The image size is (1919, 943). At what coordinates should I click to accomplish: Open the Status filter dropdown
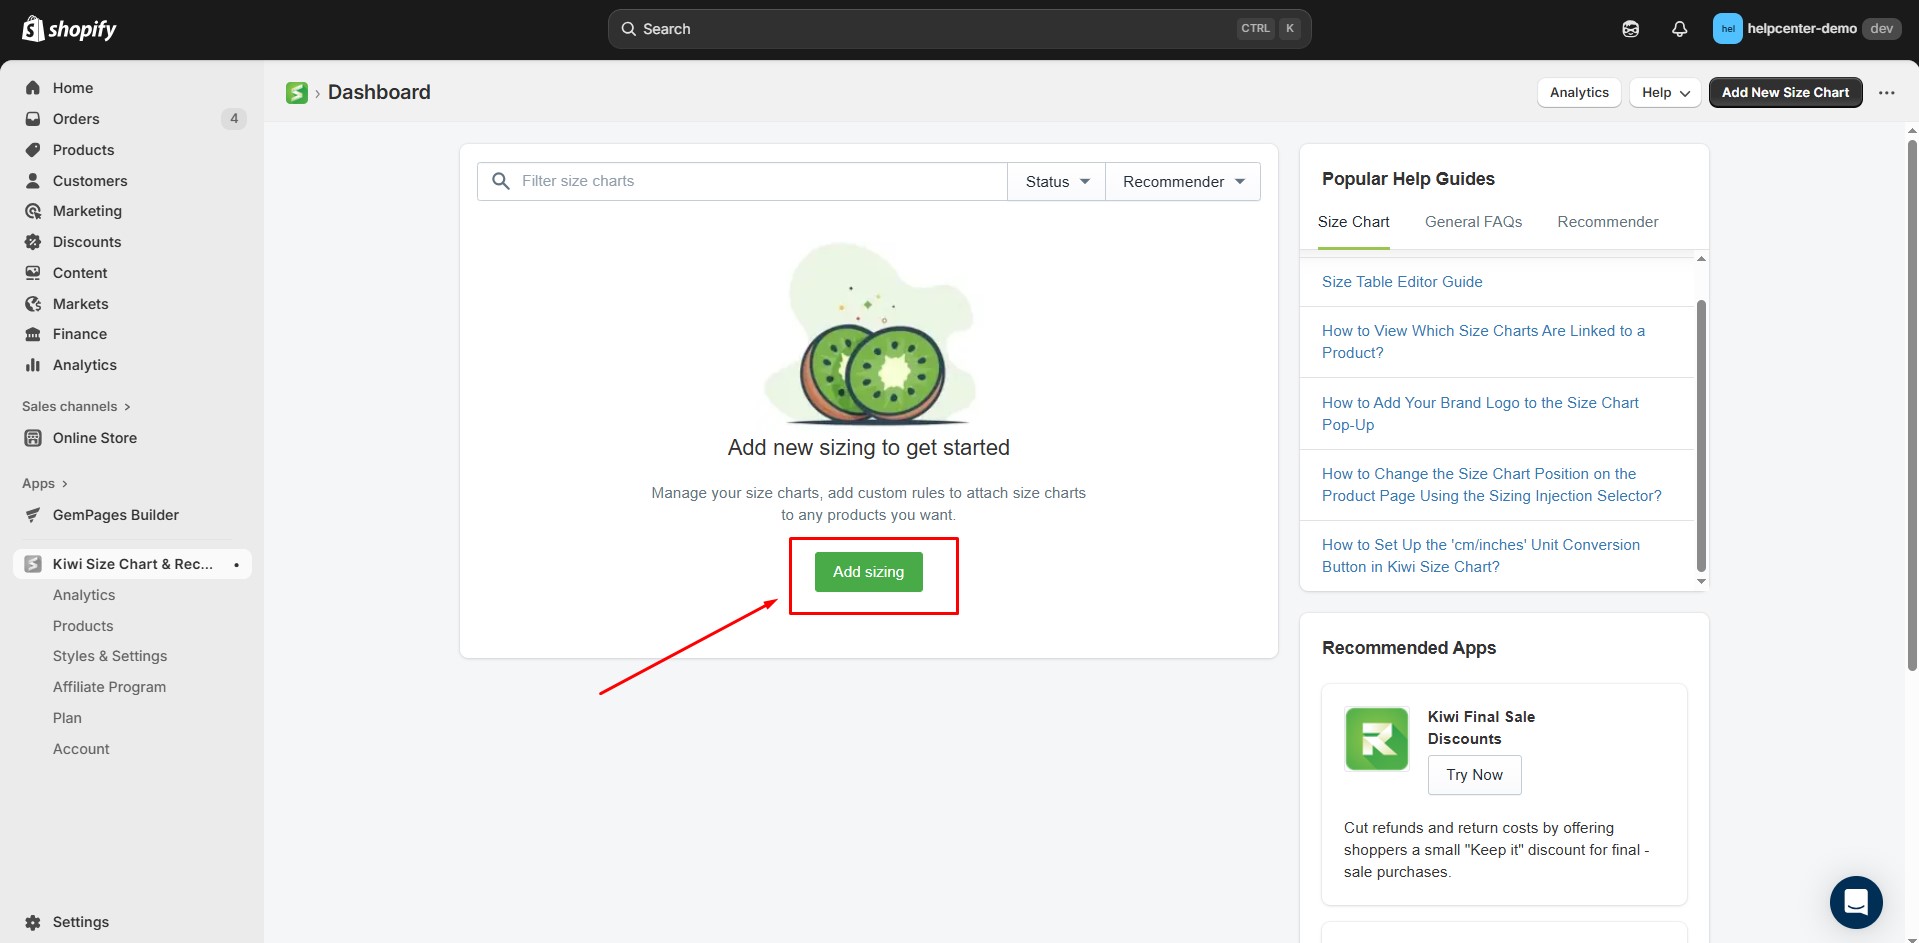(1056, 182)
